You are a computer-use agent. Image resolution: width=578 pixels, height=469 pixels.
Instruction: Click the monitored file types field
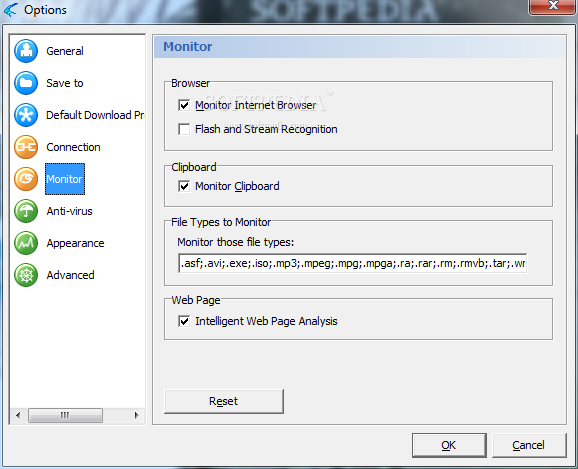tap(353, 263)
